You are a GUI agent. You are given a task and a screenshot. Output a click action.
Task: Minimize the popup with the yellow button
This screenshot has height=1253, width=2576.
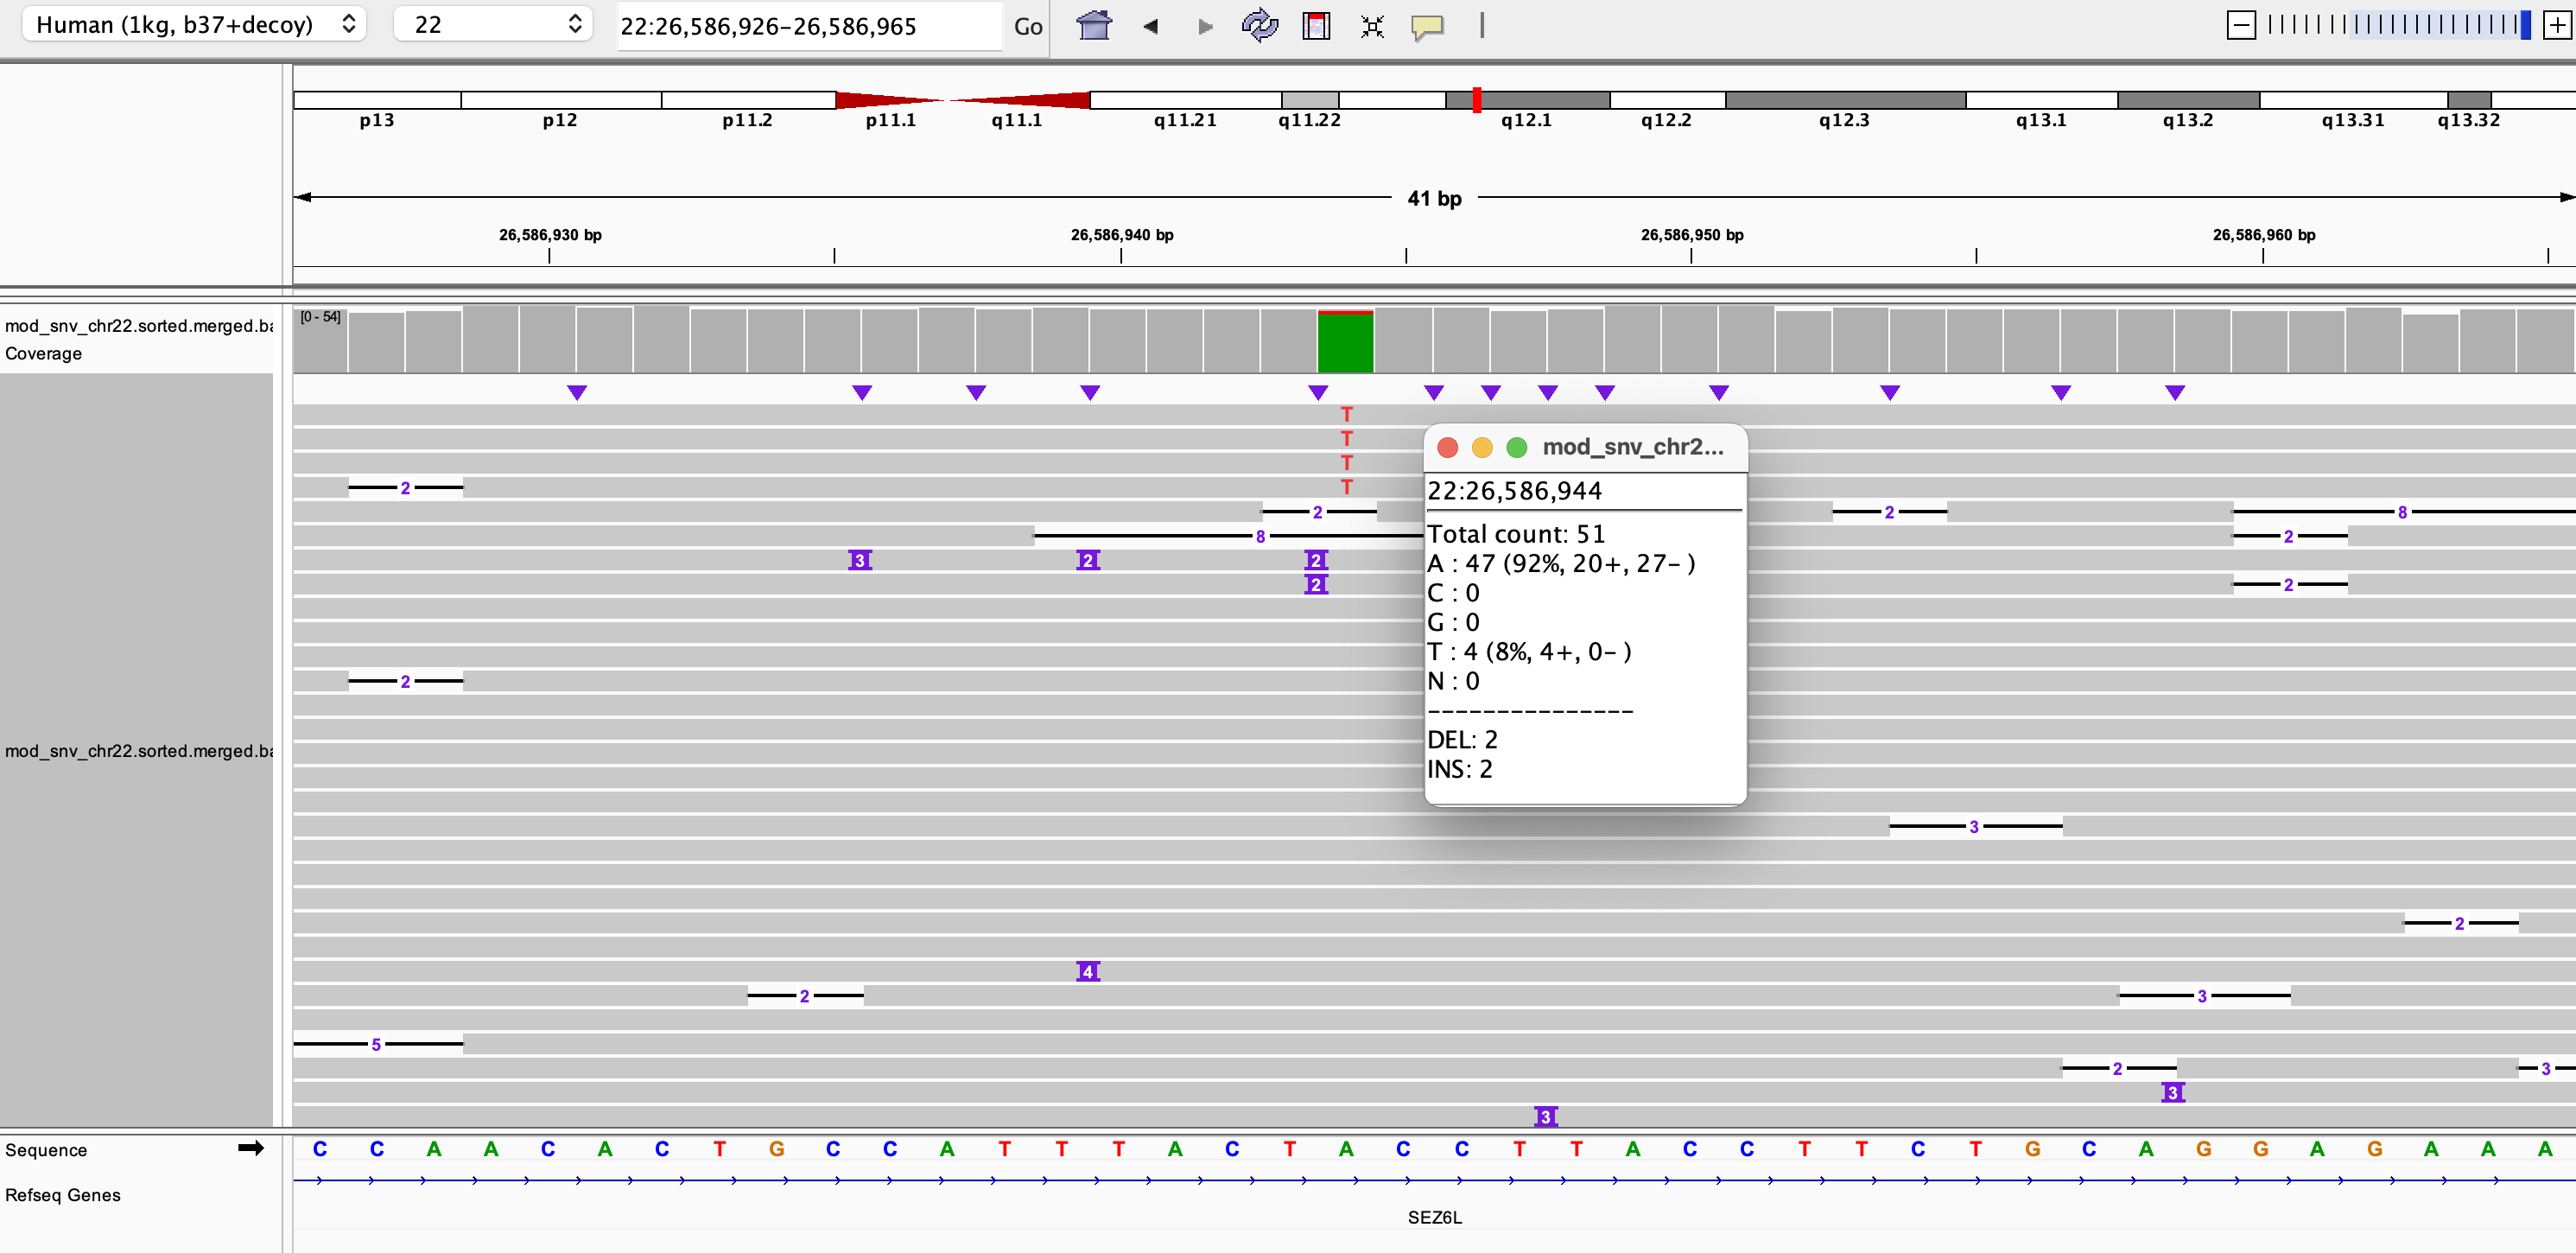point(1482,447)
